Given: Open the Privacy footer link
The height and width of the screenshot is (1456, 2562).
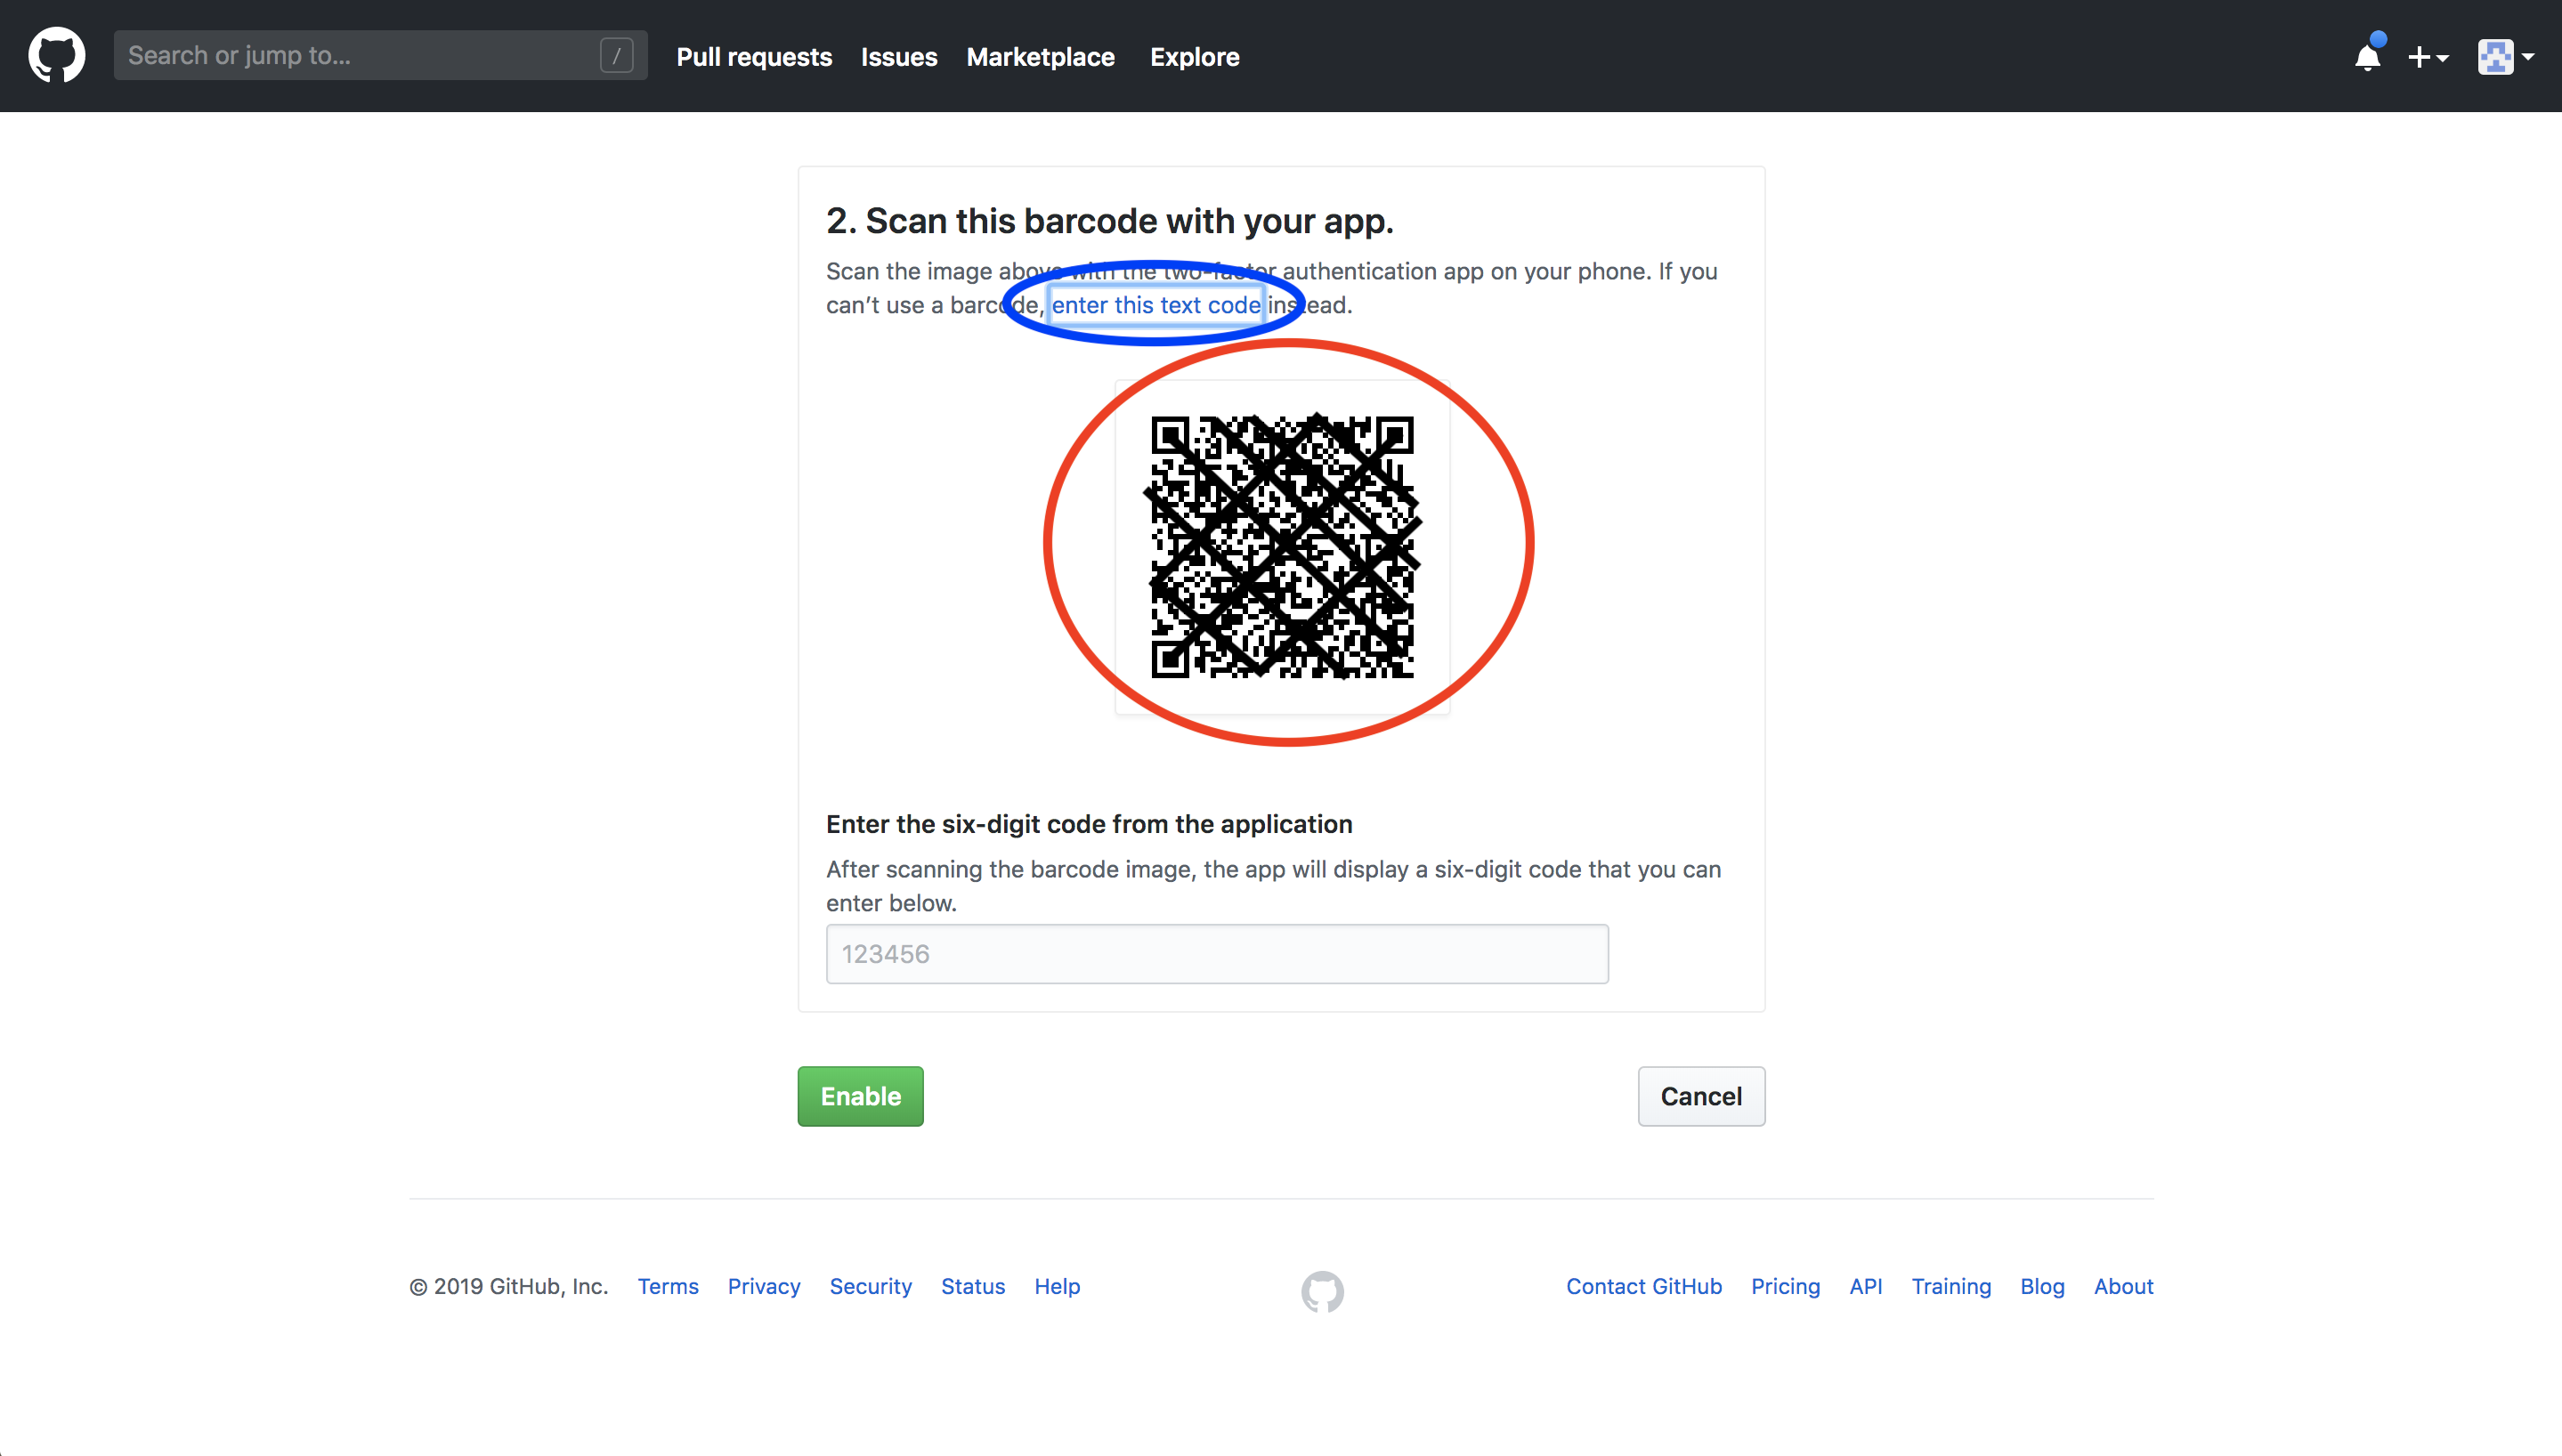Looking at the screenshot, I should pyautogui.click(x=764, y=1286).
